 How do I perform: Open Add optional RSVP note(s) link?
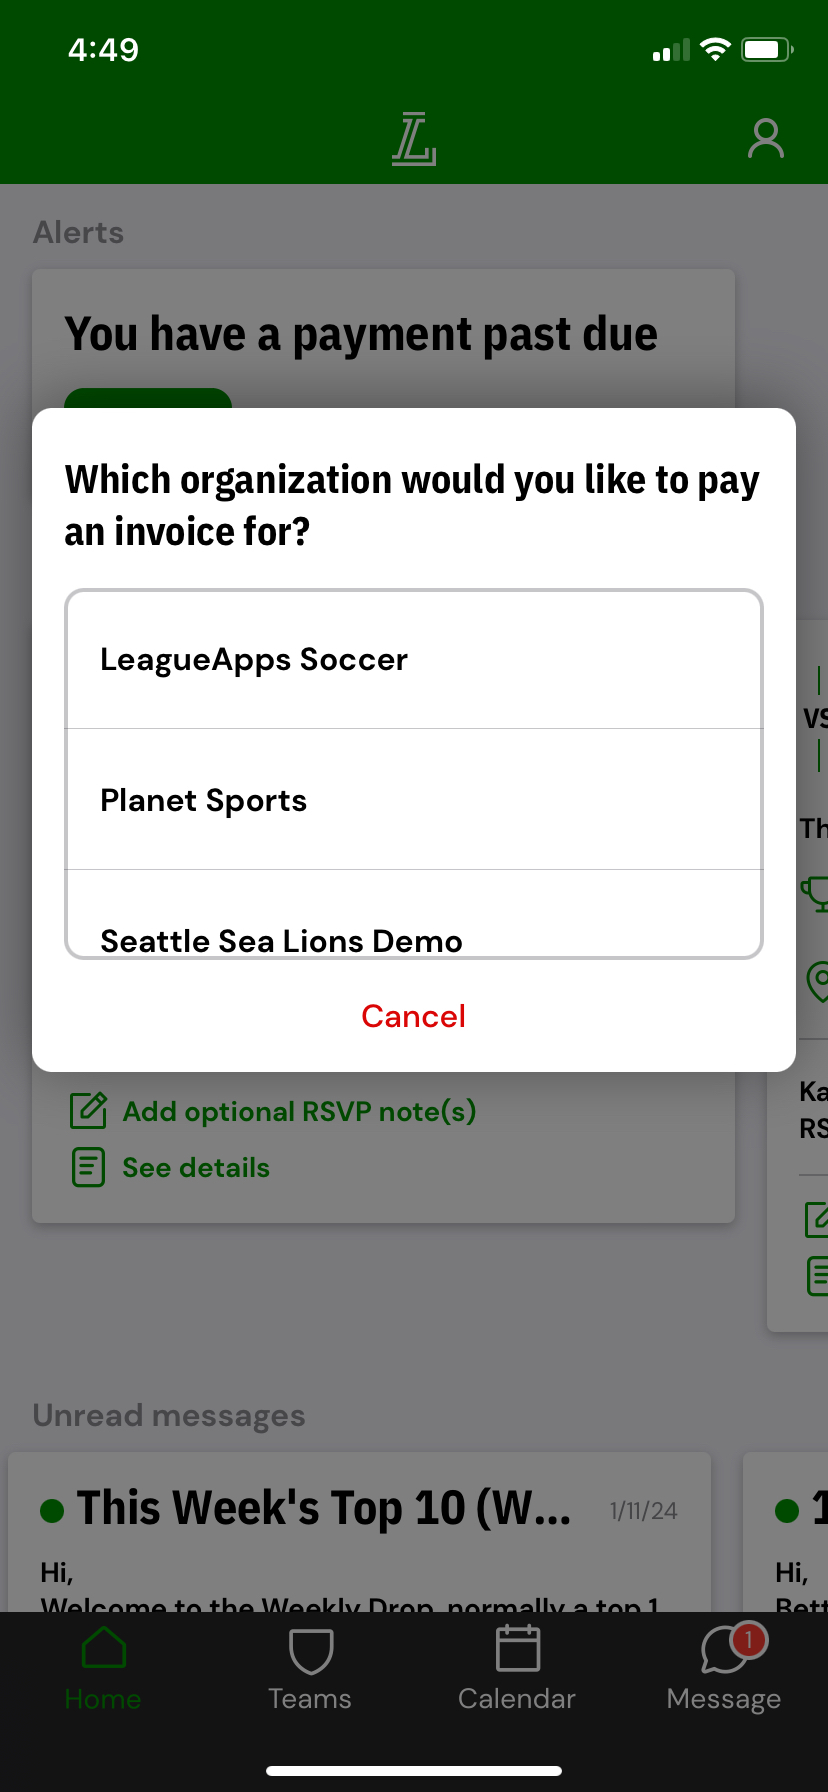click(299, 1112)
